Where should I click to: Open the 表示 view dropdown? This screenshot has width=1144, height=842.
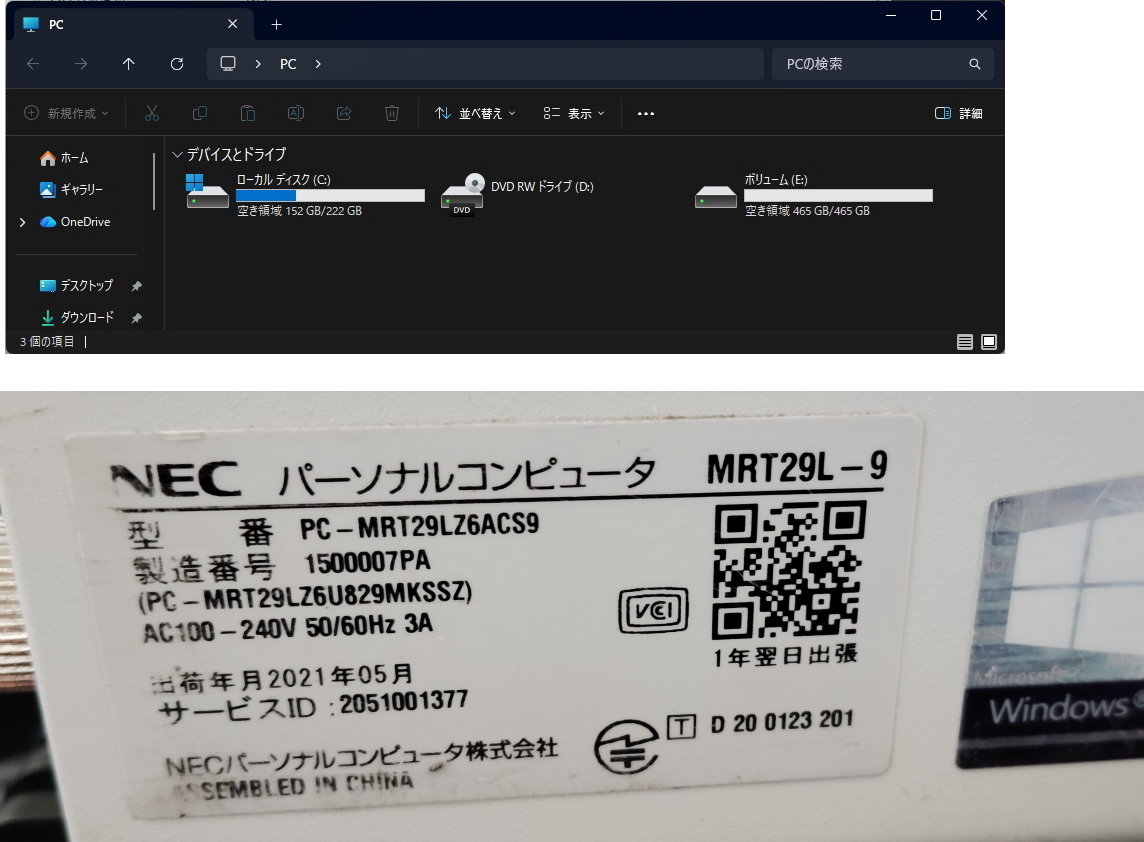574,113
